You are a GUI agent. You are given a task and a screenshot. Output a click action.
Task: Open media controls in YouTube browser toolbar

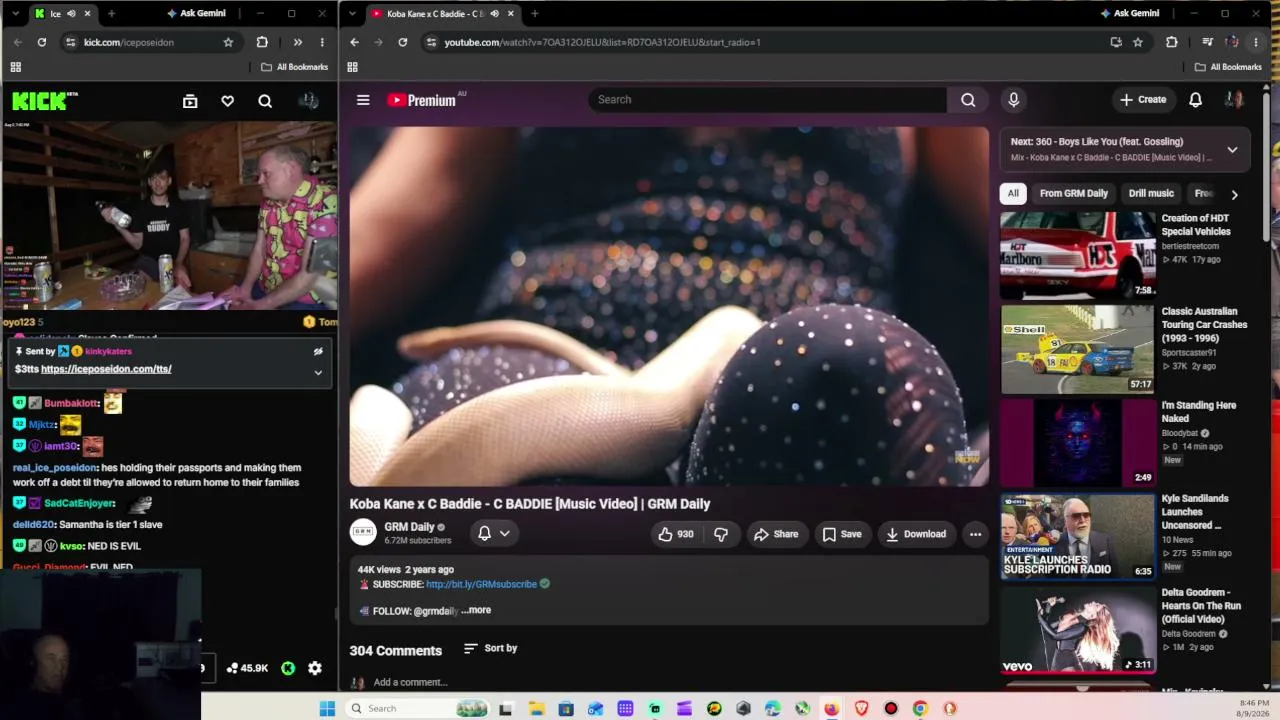point(1207,42)
